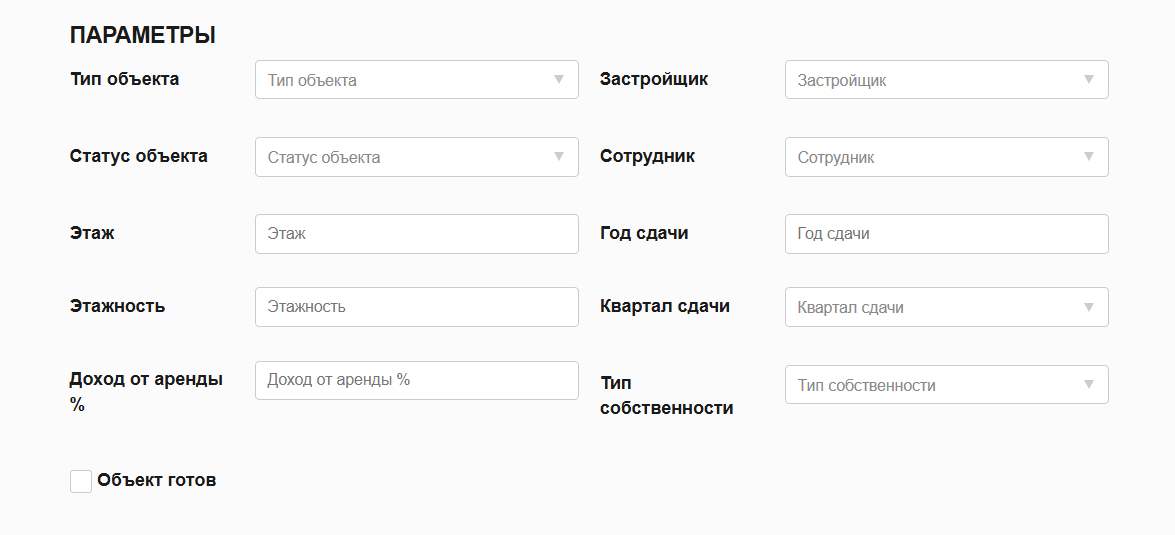Click the Статус объекта arrow icon
The image size is (1175, 535).
pyautogui.click(x=559, y=157)
